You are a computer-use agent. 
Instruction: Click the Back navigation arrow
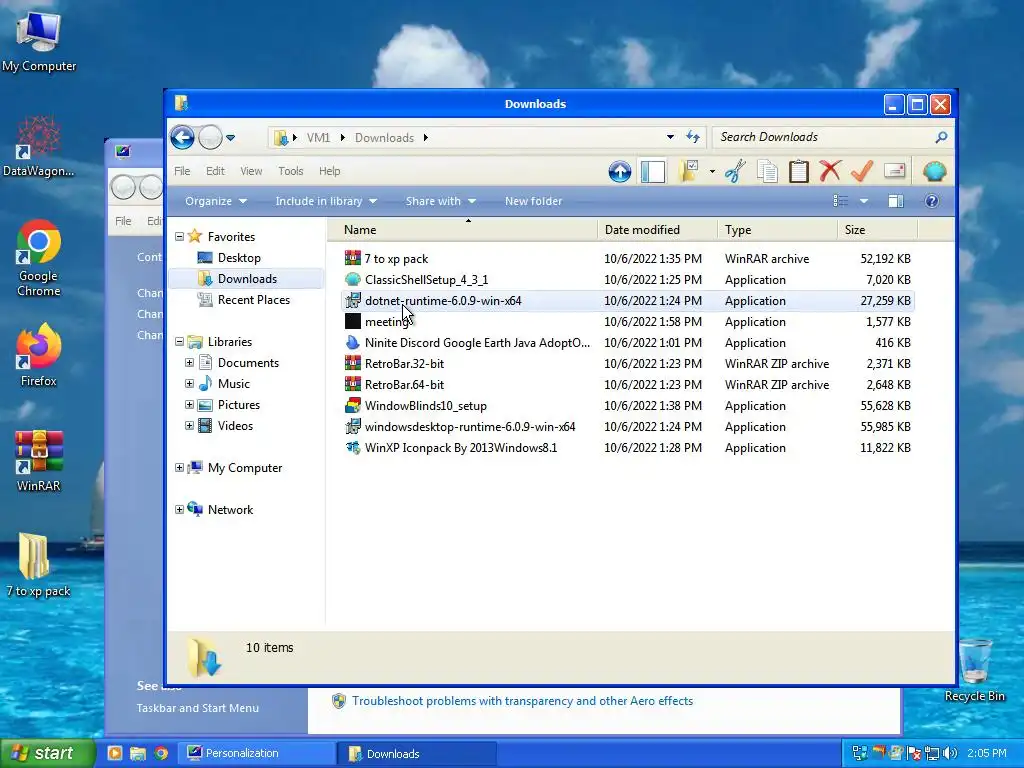[182, 138]
